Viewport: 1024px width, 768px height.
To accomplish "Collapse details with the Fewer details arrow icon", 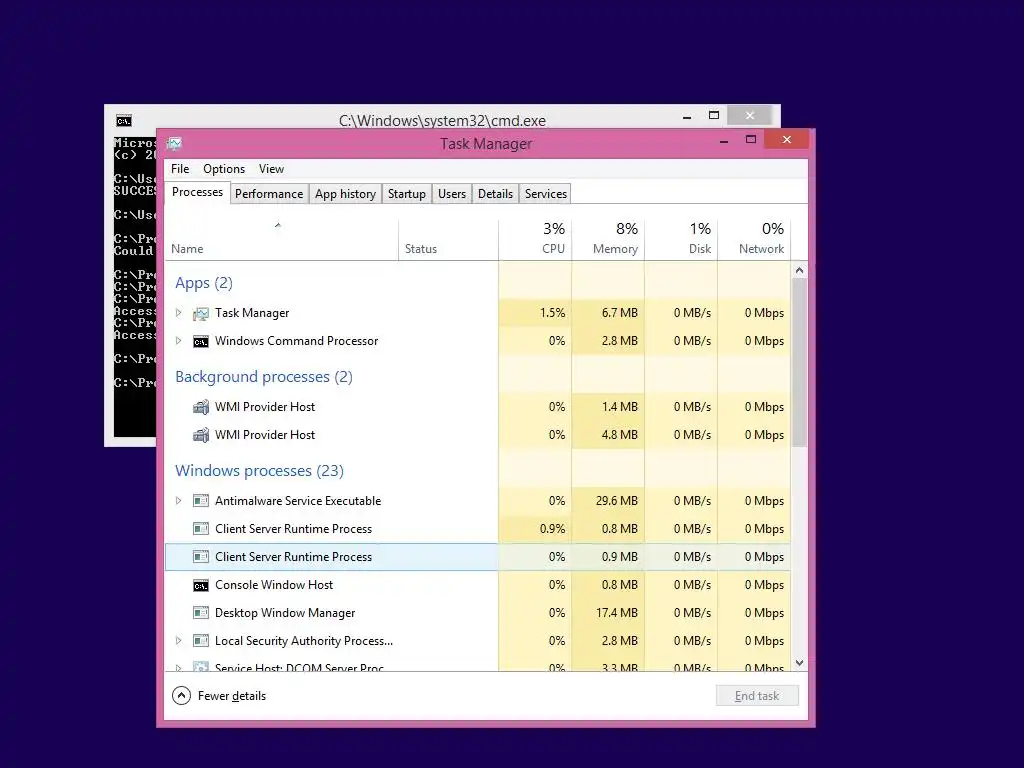I will click(181, 696).
